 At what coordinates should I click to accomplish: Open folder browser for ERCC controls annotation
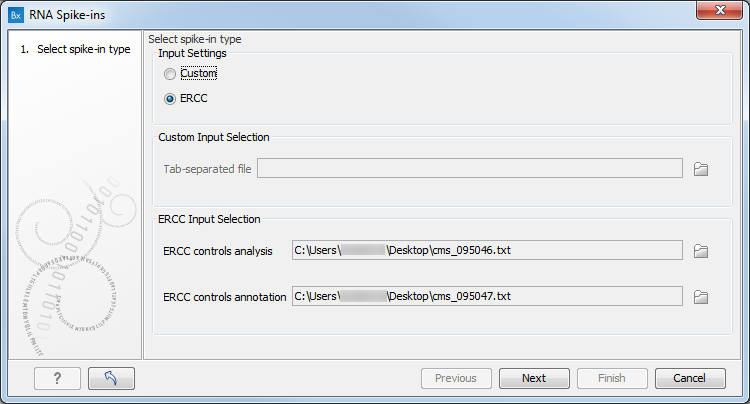[x=701, y=296]
